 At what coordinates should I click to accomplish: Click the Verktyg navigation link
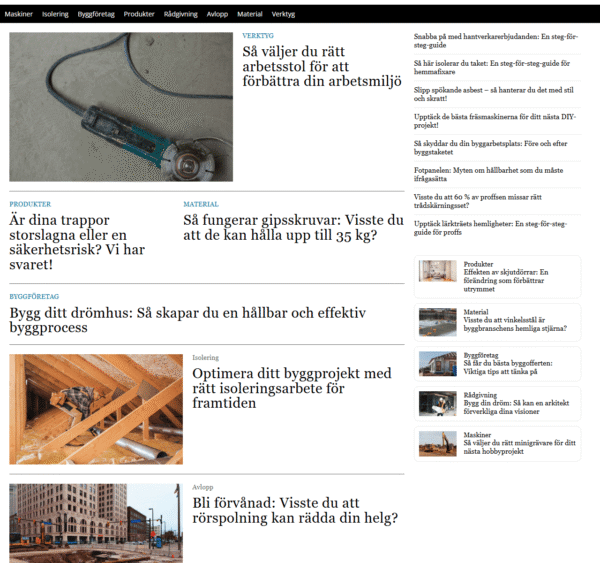[283, 14]
